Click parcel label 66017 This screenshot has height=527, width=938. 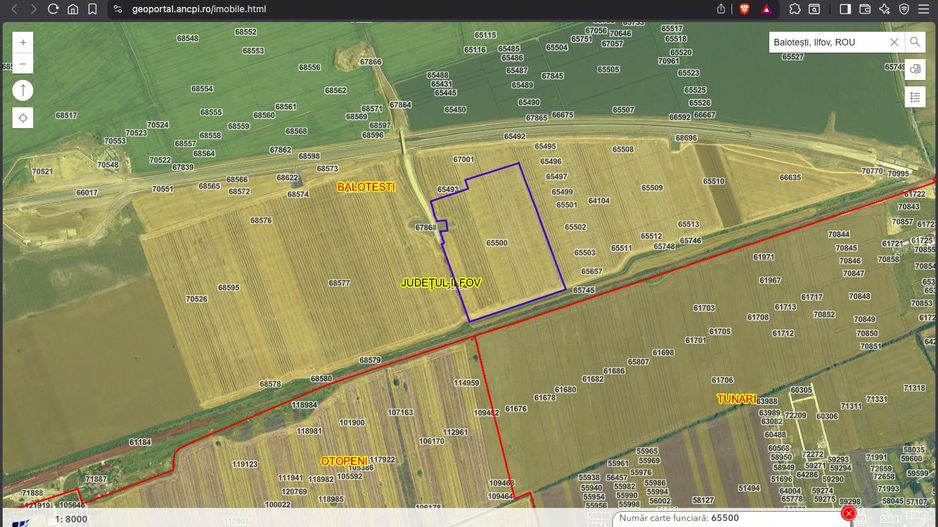[x=86, y=193]
